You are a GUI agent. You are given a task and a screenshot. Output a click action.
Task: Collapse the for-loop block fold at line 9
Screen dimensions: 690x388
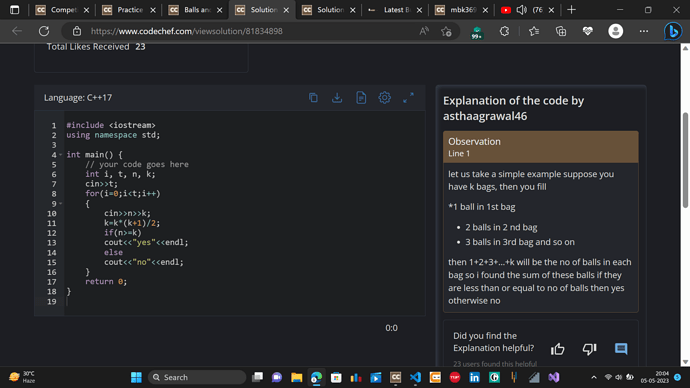60,204
